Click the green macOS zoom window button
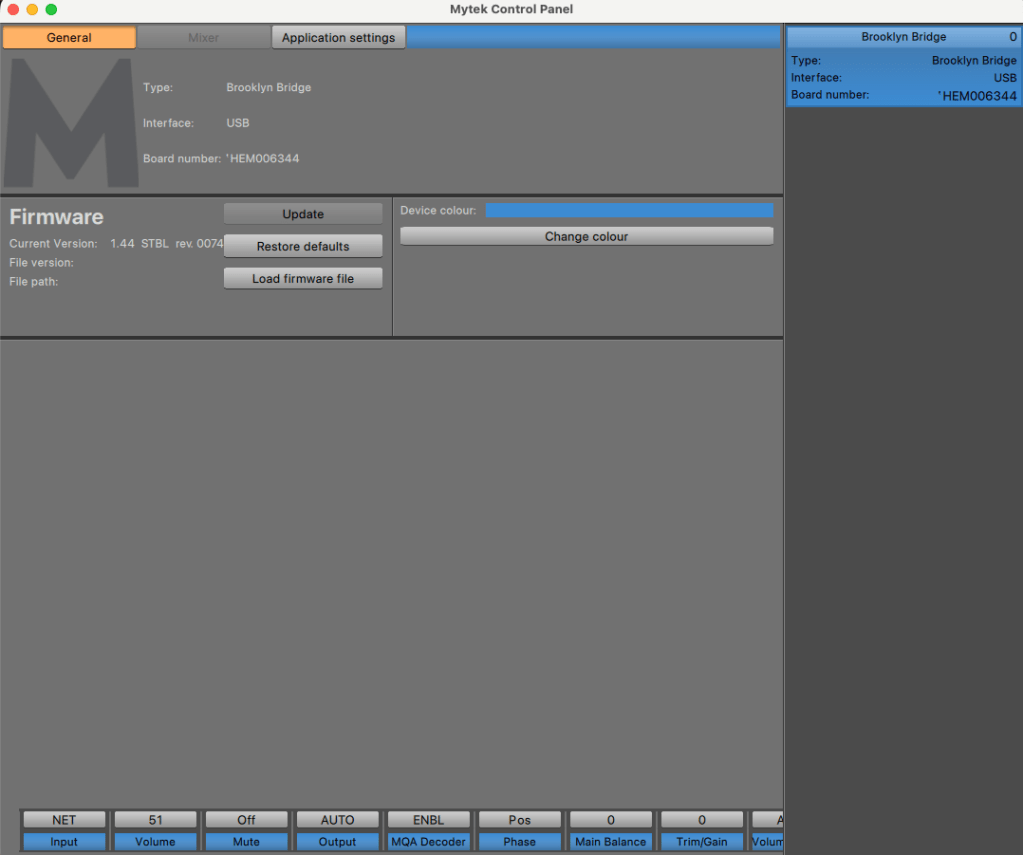 click(x=51, y=9)
